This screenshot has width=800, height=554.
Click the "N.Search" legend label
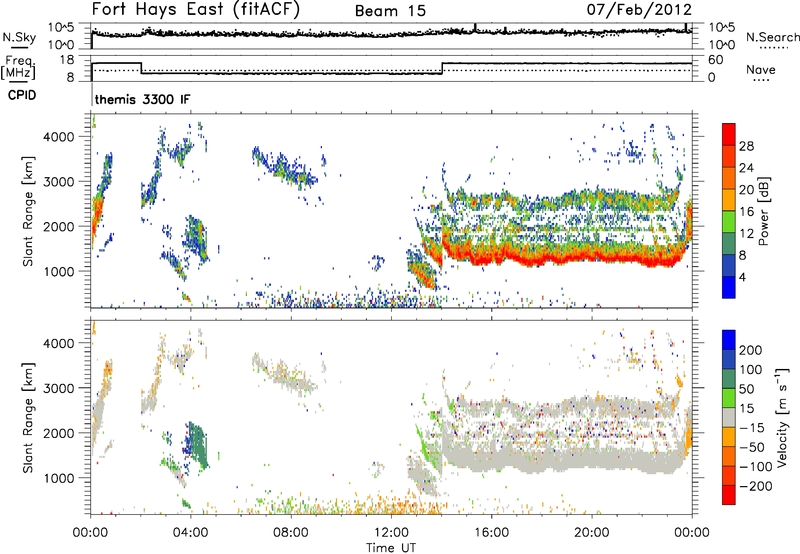point(772,37)
